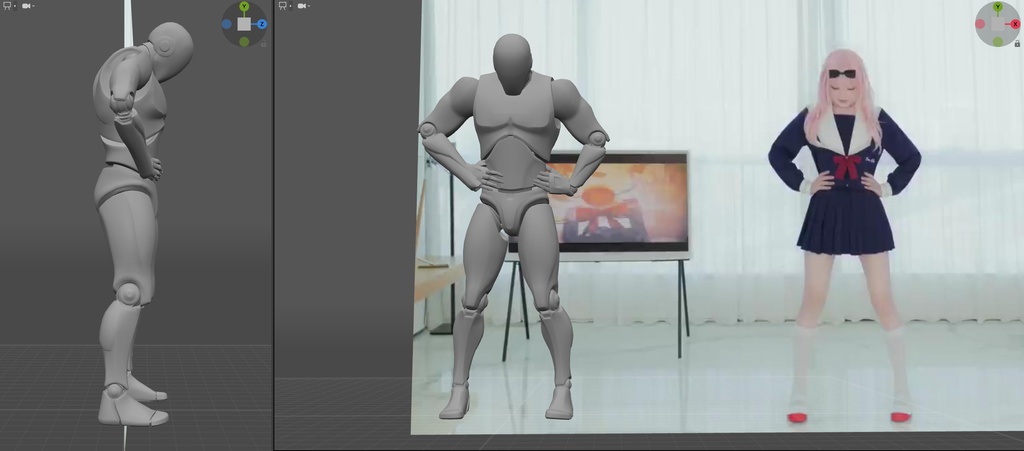
Task: Click the red X axis on right gizmo
Action: [x=1016, y=24]
